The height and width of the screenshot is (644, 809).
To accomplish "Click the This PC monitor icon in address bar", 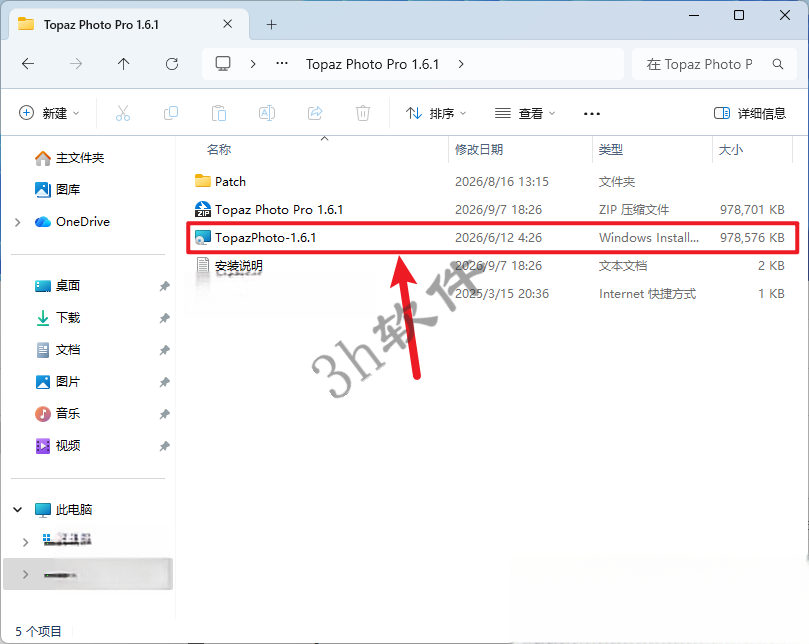I will pos(223,64).
